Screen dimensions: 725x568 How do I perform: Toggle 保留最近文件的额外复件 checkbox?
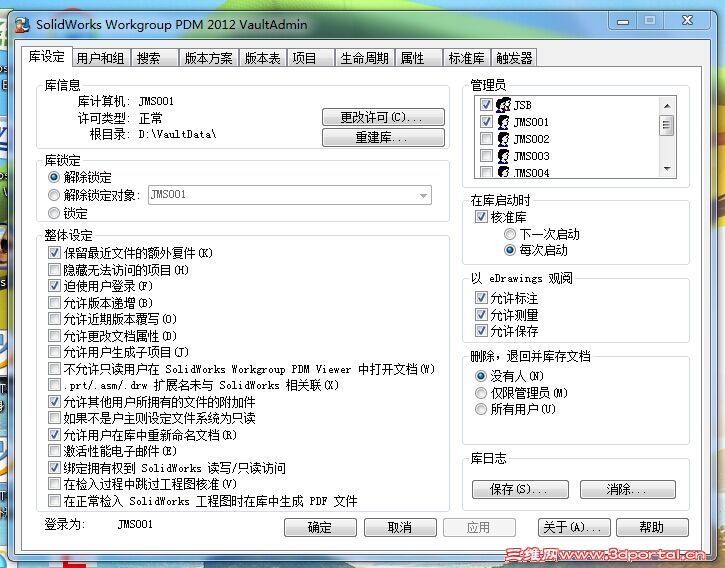point(54,253)
